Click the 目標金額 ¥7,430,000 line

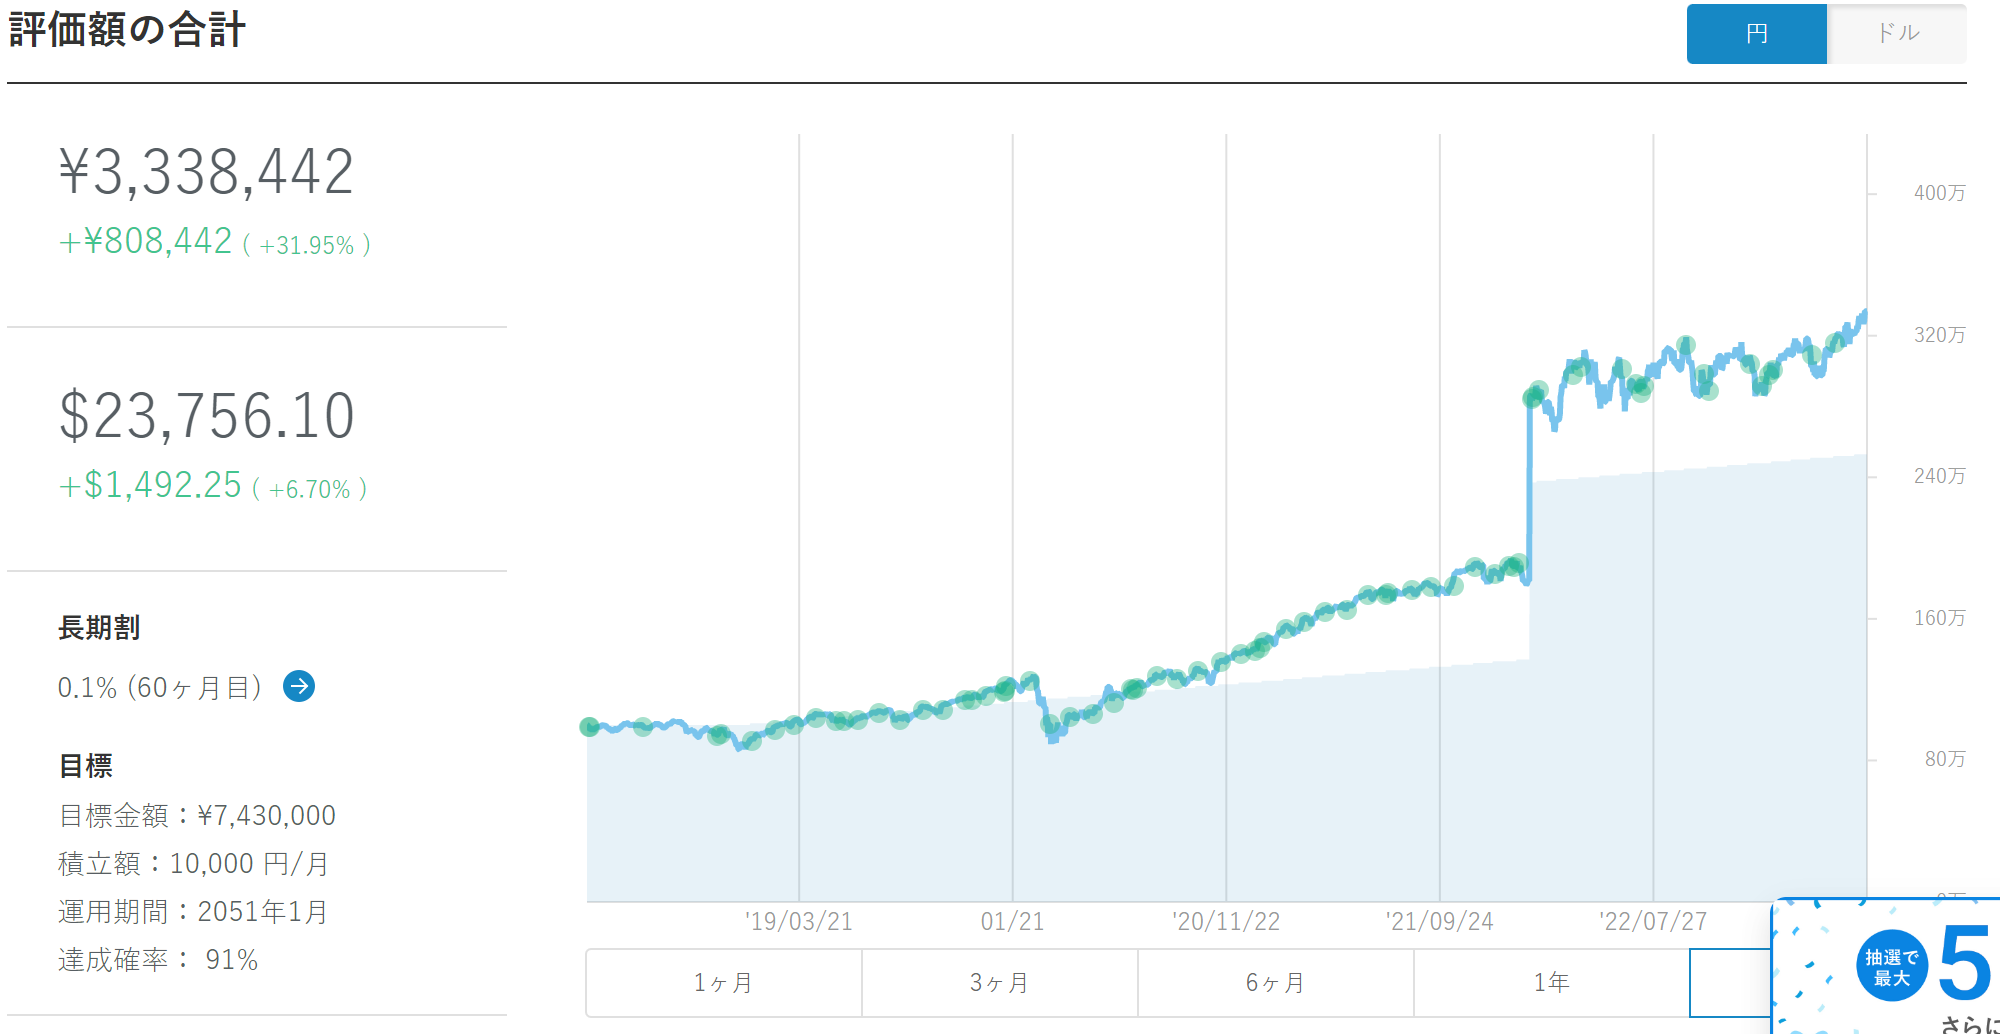click(x=197, y=816)
